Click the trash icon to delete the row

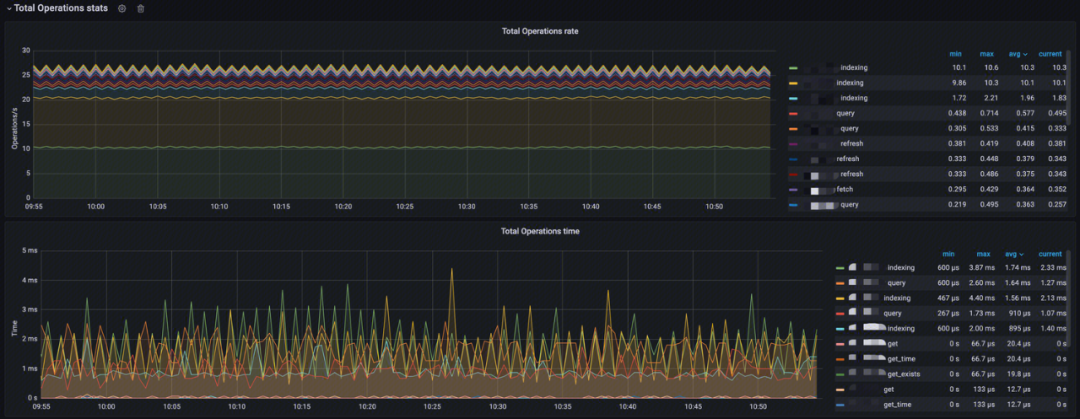(x=141, y=8)
